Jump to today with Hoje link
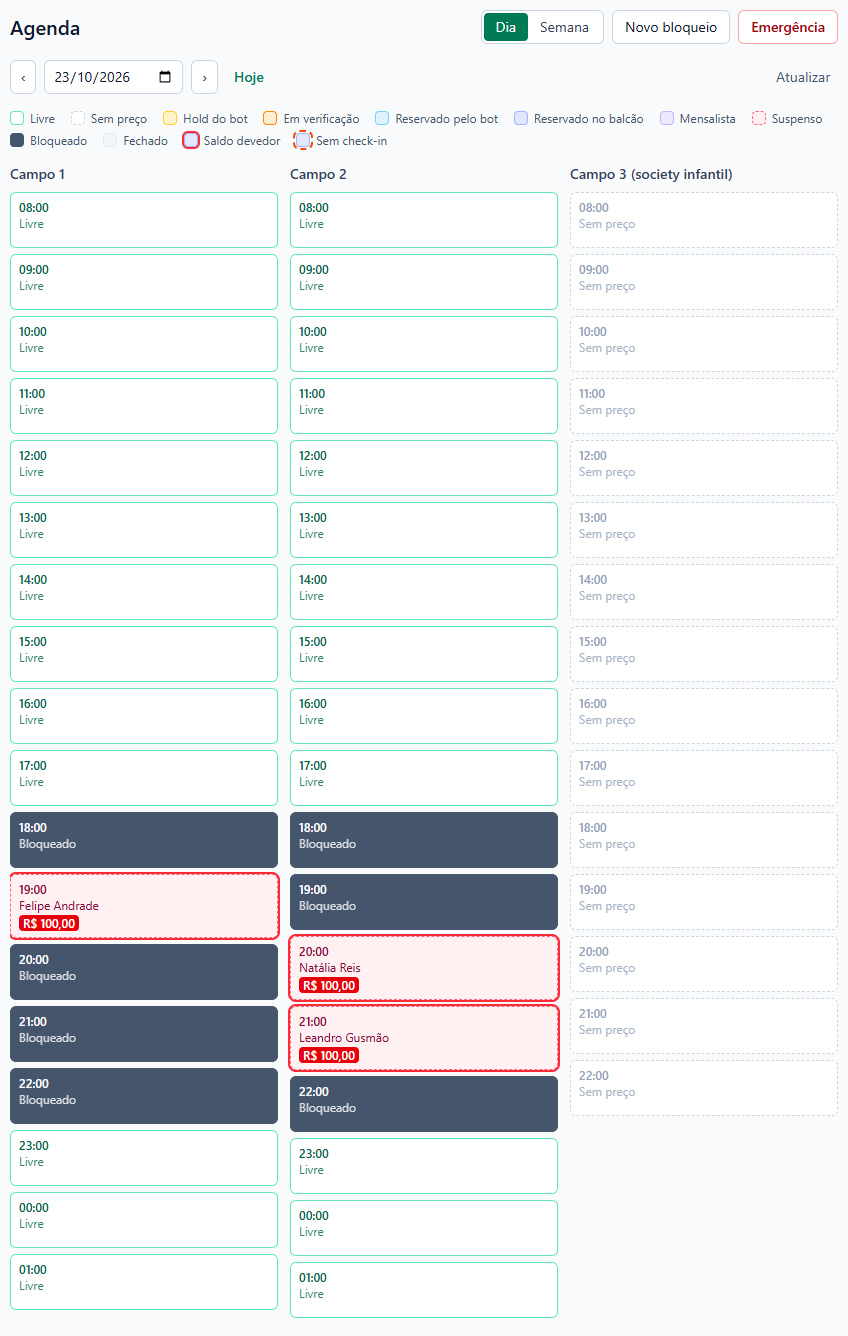Viewport: 848px width, 1336px height. pyautogui.click(x=249, y=77)
